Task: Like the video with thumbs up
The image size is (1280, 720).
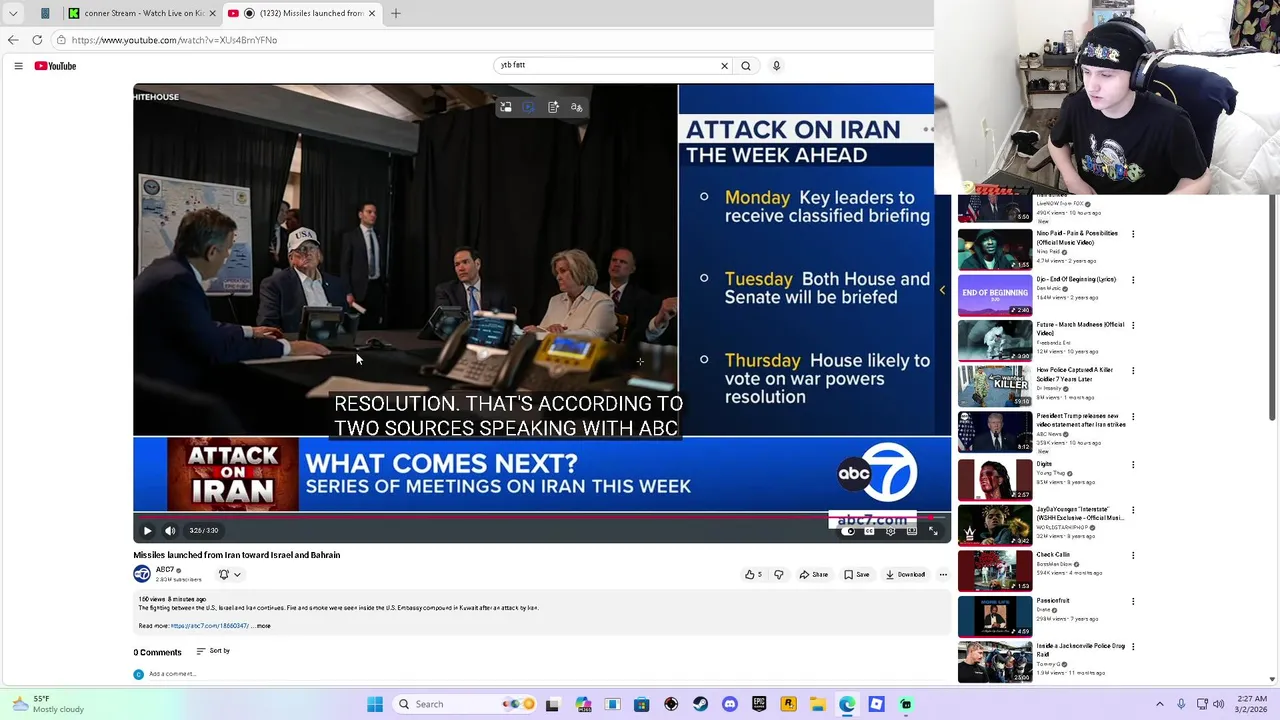Action: point(753,575)
